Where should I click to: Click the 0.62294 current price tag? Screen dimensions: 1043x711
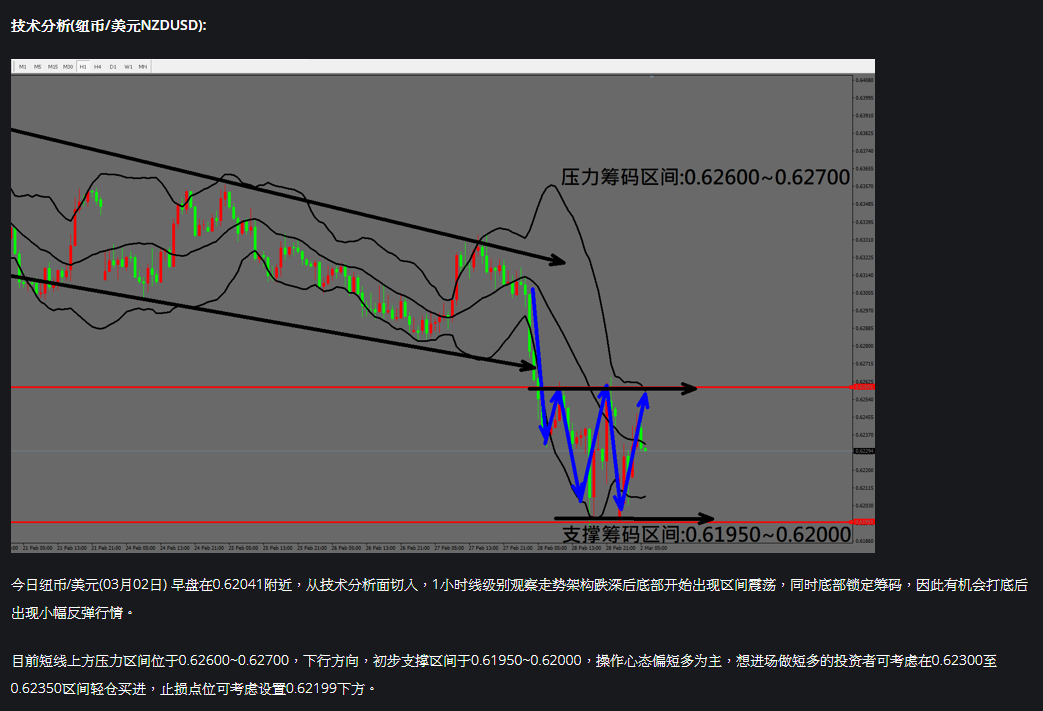[864, 451]
